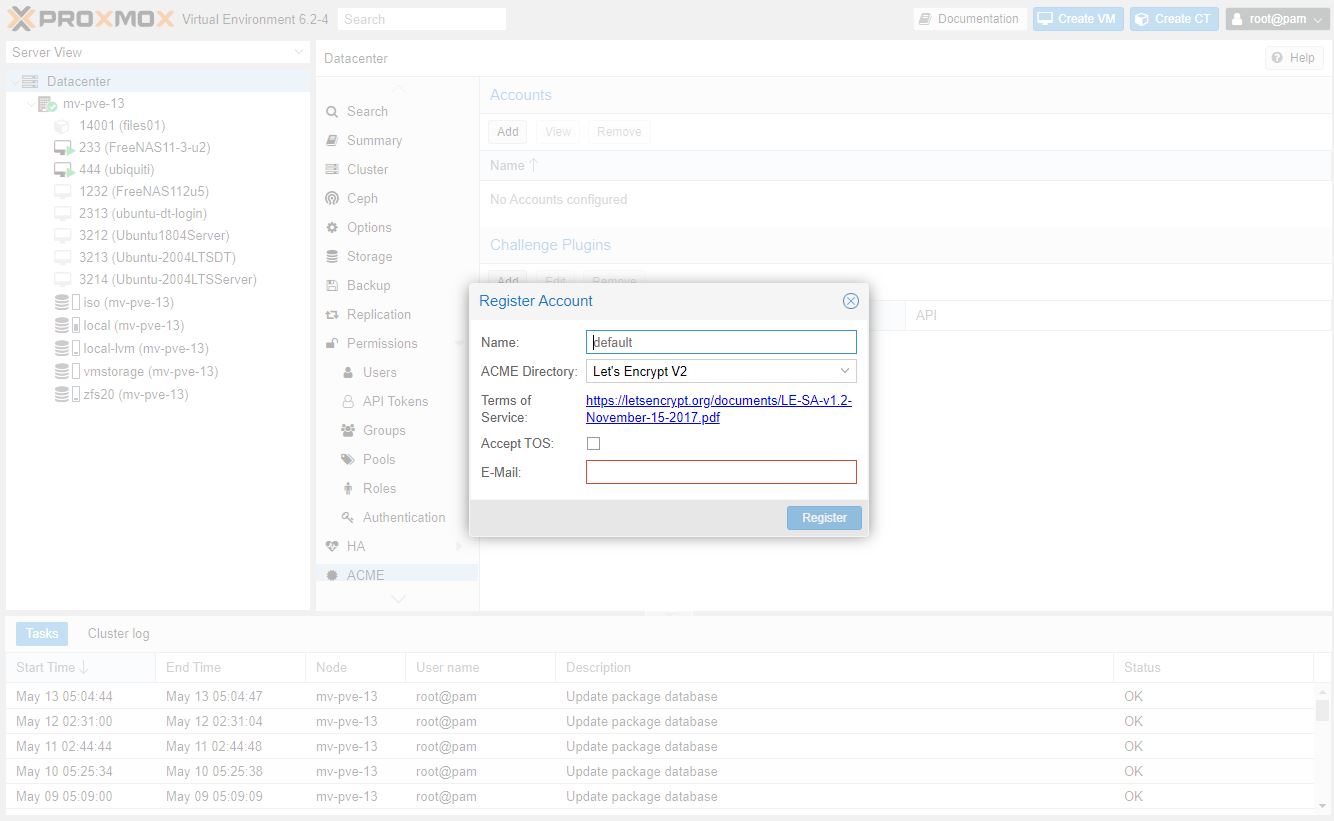Click the Replication arrows icon

click(332, 315)
